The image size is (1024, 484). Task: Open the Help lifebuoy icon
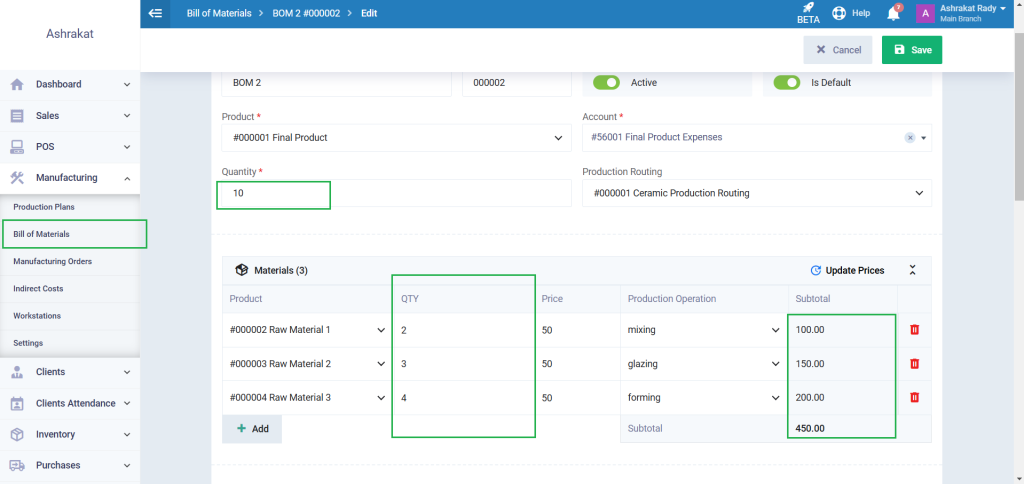pyautogui.click(x=839, y=13)
